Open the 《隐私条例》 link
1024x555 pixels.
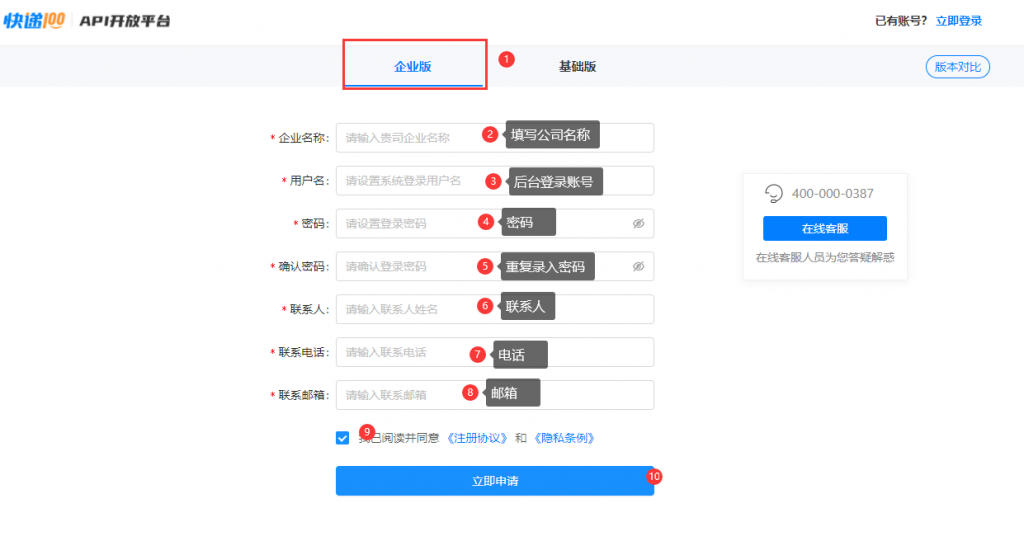[x=564, y=438]
